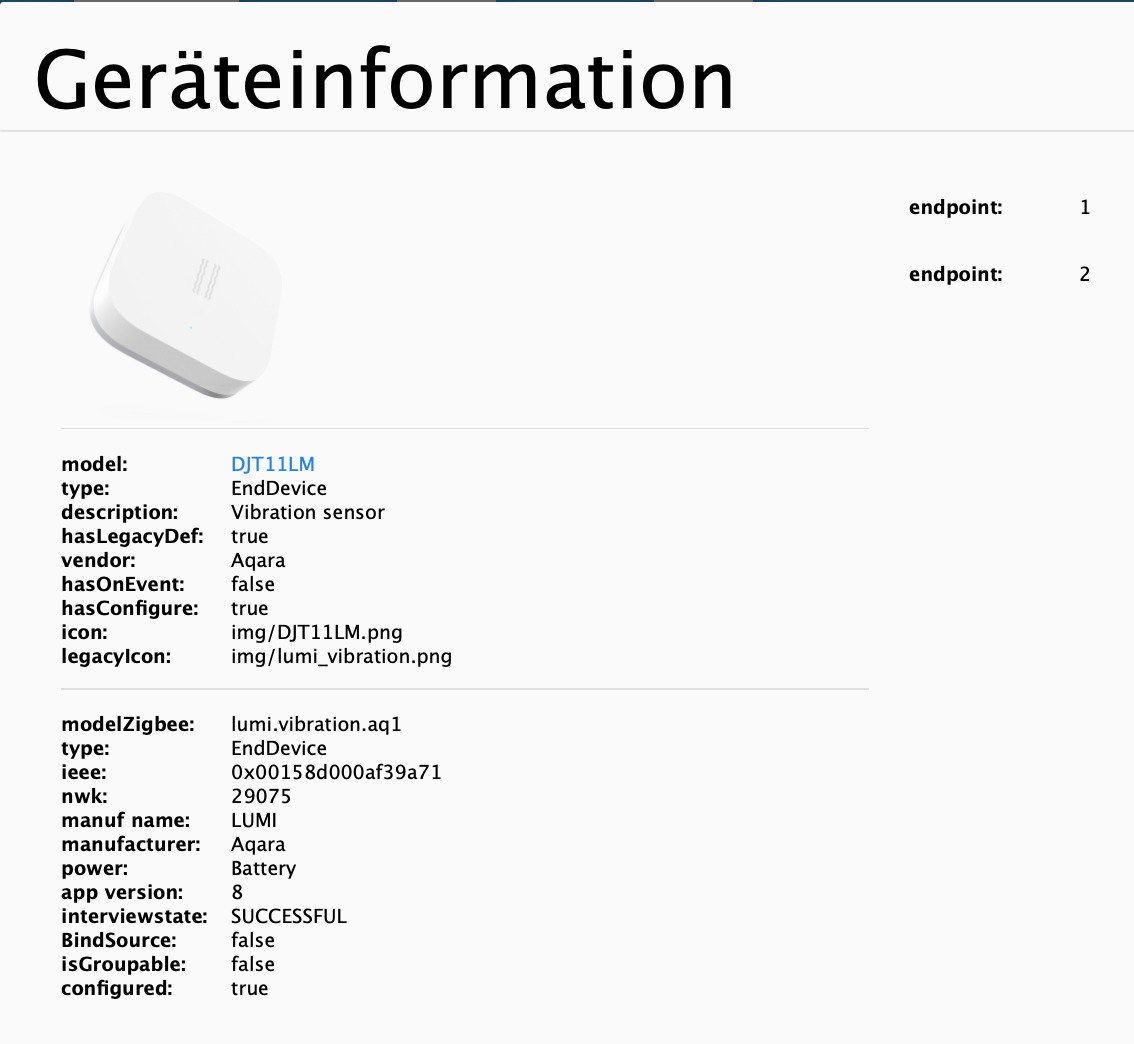
Task: Click the BindSource value 'false'
Action: pyautogui.click(x=252, y=940)
